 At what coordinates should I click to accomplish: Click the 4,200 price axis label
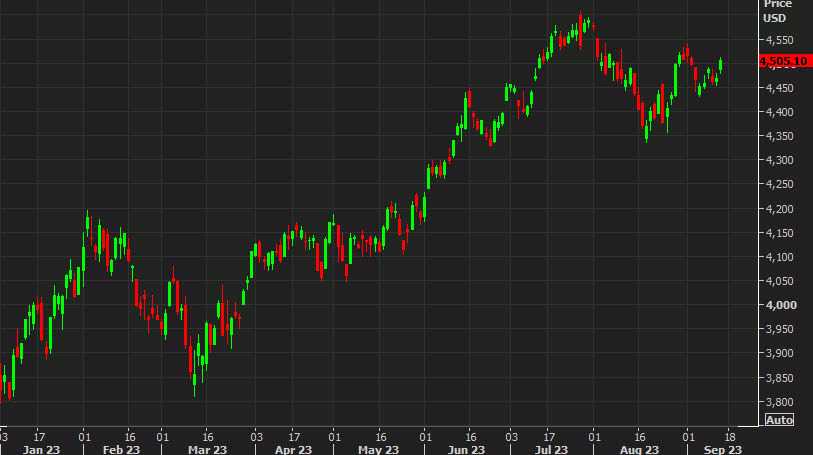pyautogui.click(x=779, y=209)
